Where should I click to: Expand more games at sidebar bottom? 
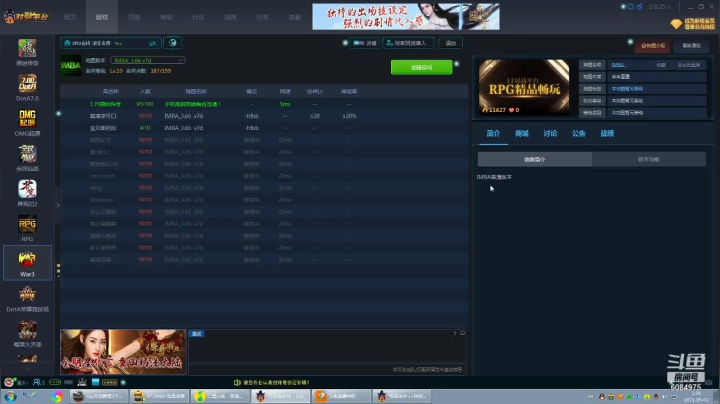27,369
